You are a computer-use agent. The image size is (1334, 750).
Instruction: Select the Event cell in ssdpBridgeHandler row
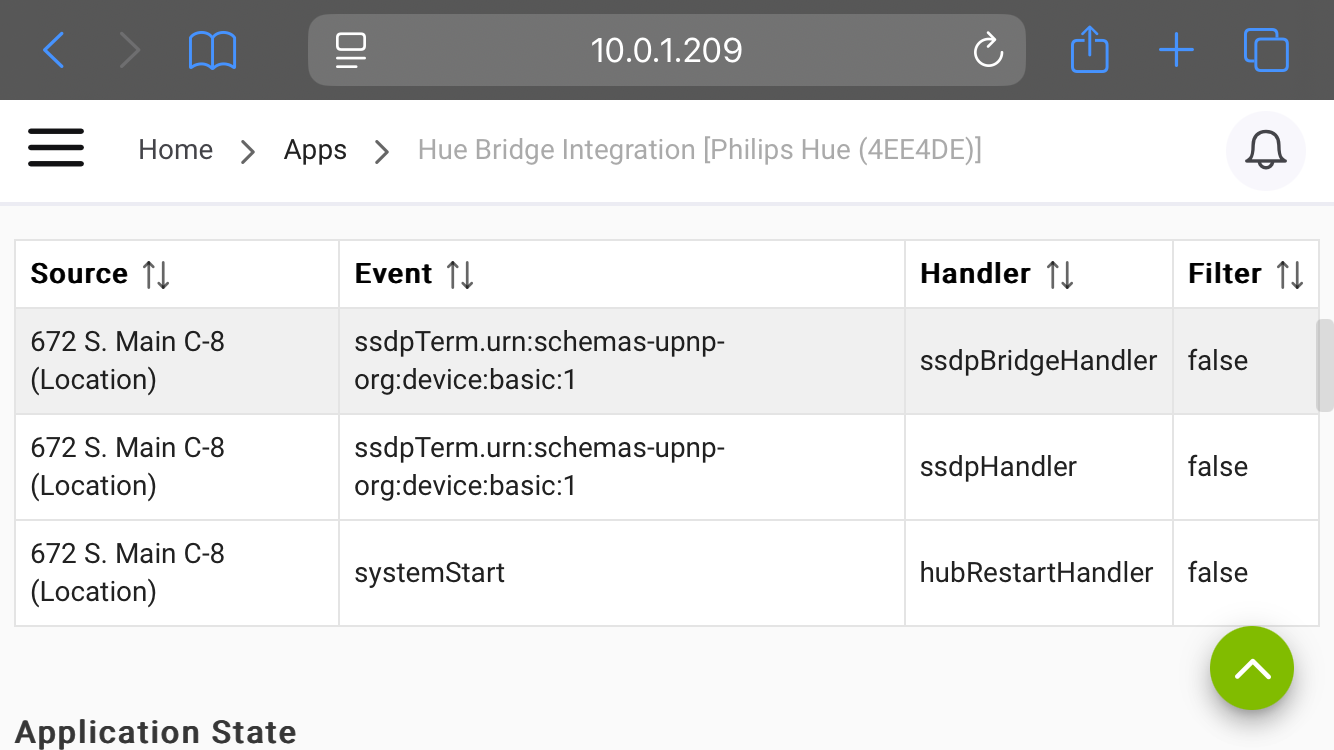(x=622, y=361)
